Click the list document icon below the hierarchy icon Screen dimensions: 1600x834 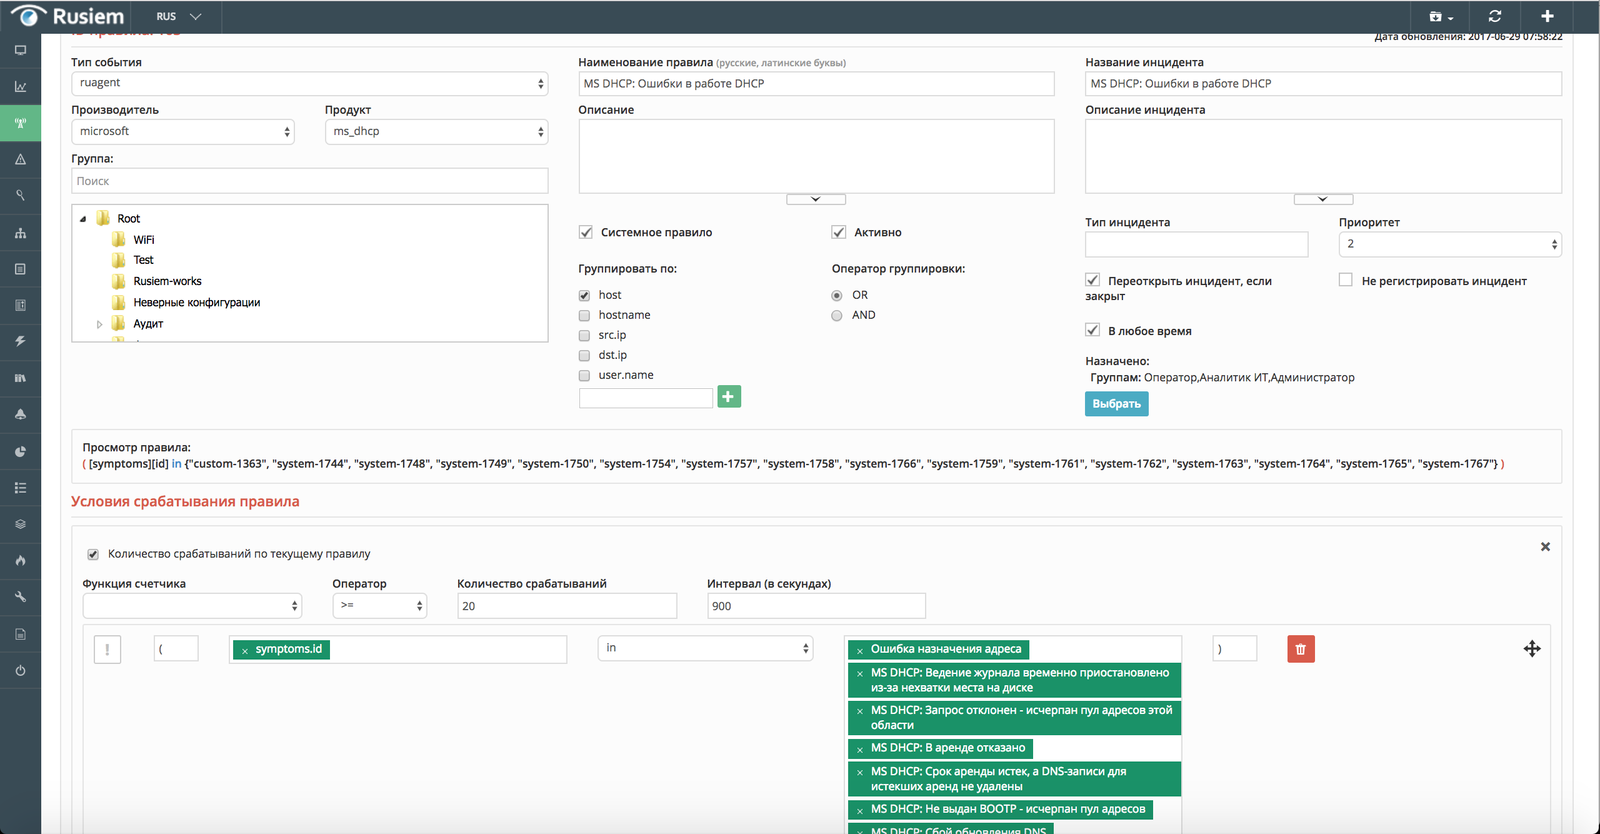point(20,269)
